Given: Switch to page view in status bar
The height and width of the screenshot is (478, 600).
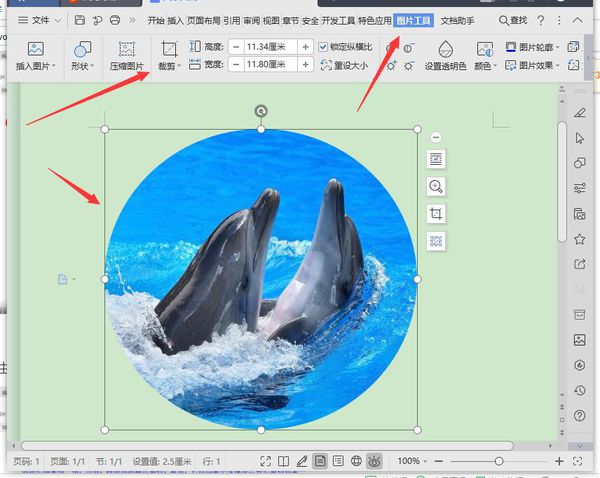Looking at the screenshot, I should coord(320,461).
